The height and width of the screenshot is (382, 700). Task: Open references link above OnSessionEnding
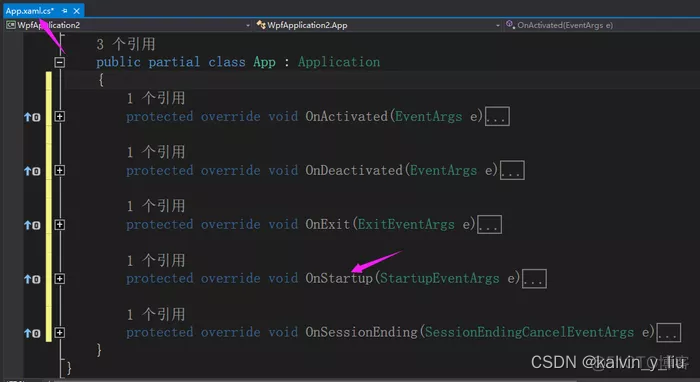pyautogui.click(x=156, y=315)
